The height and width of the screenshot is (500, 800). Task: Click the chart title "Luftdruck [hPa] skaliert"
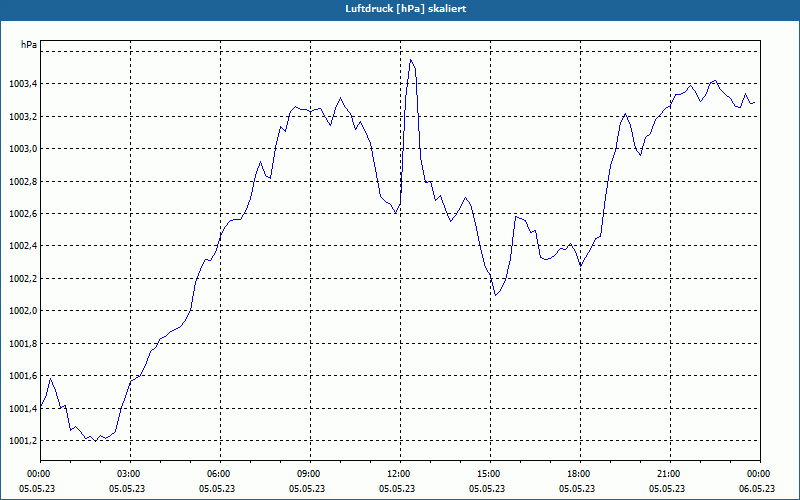point(405,9)
